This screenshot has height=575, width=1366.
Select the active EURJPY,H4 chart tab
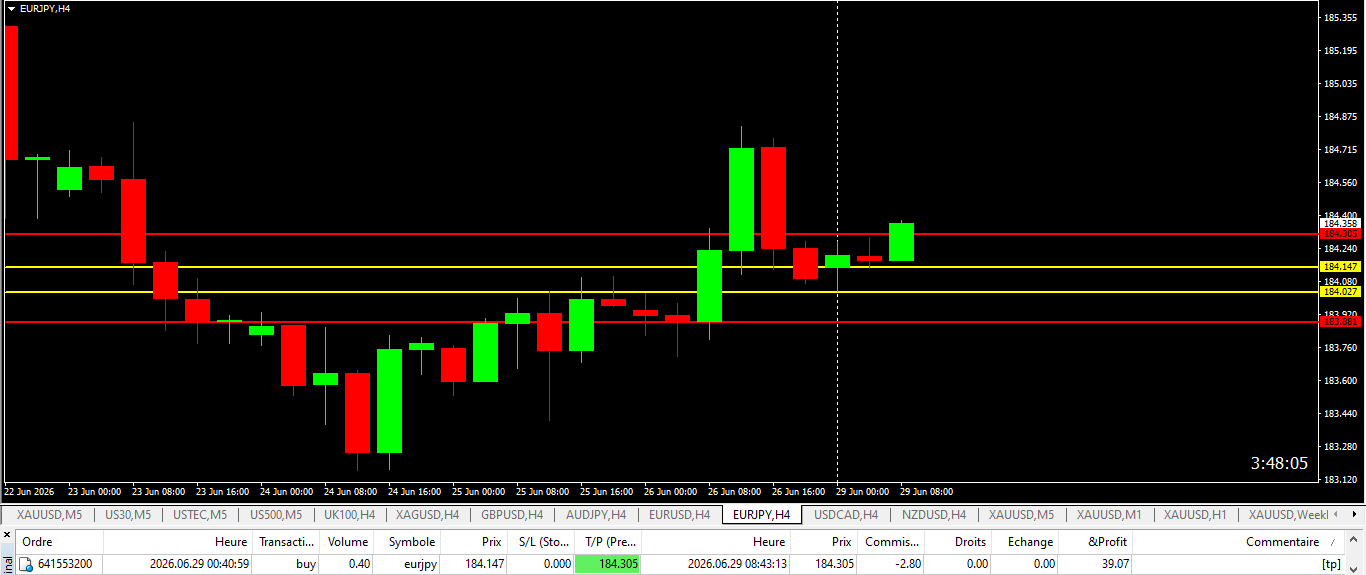761,515
